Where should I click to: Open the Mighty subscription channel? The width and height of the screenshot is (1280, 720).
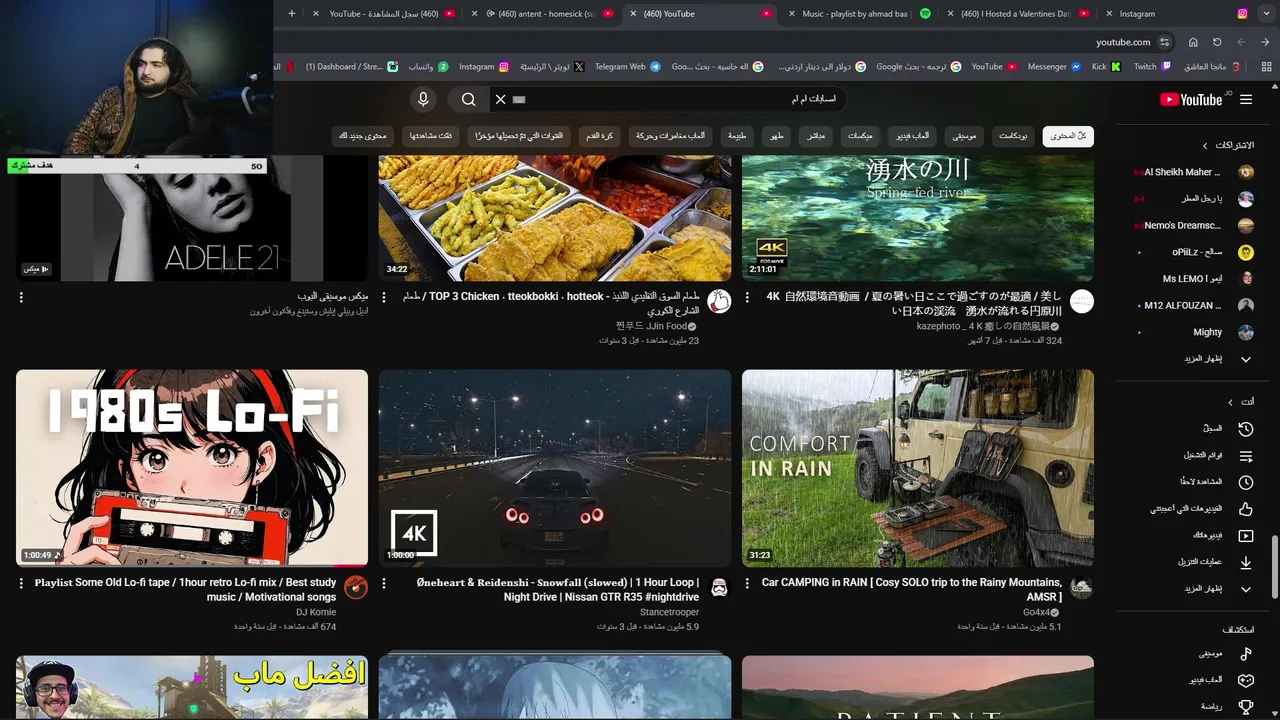(x=1194, y=332)
